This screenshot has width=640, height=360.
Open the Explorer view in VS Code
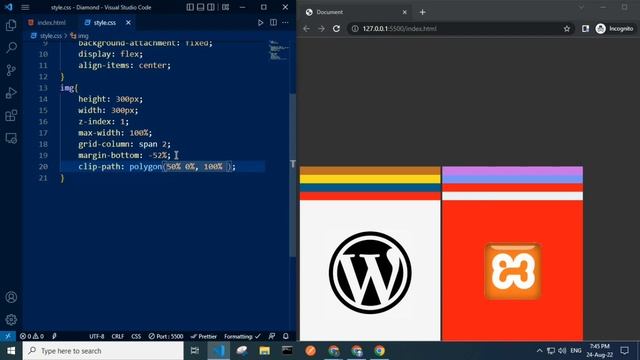tap(11, 25)
